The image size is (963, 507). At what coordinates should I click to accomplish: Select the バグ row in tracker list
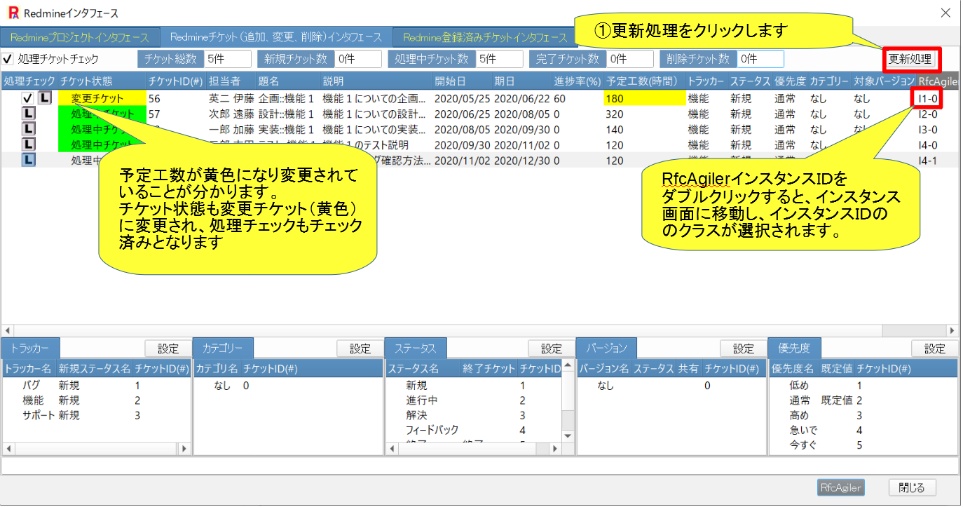(96, 385)
